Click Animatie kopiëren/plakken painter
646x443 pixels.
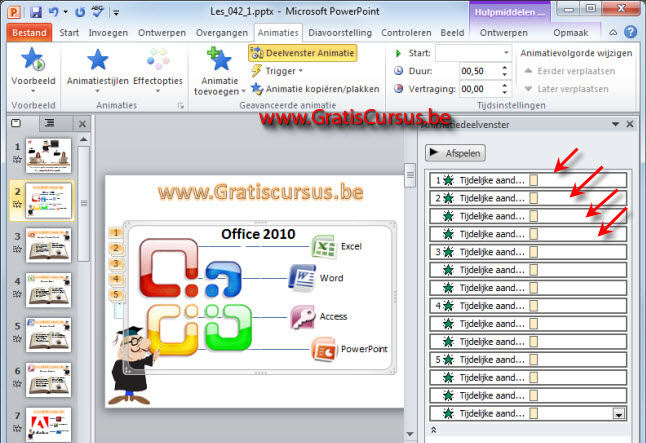click(315, 89)
